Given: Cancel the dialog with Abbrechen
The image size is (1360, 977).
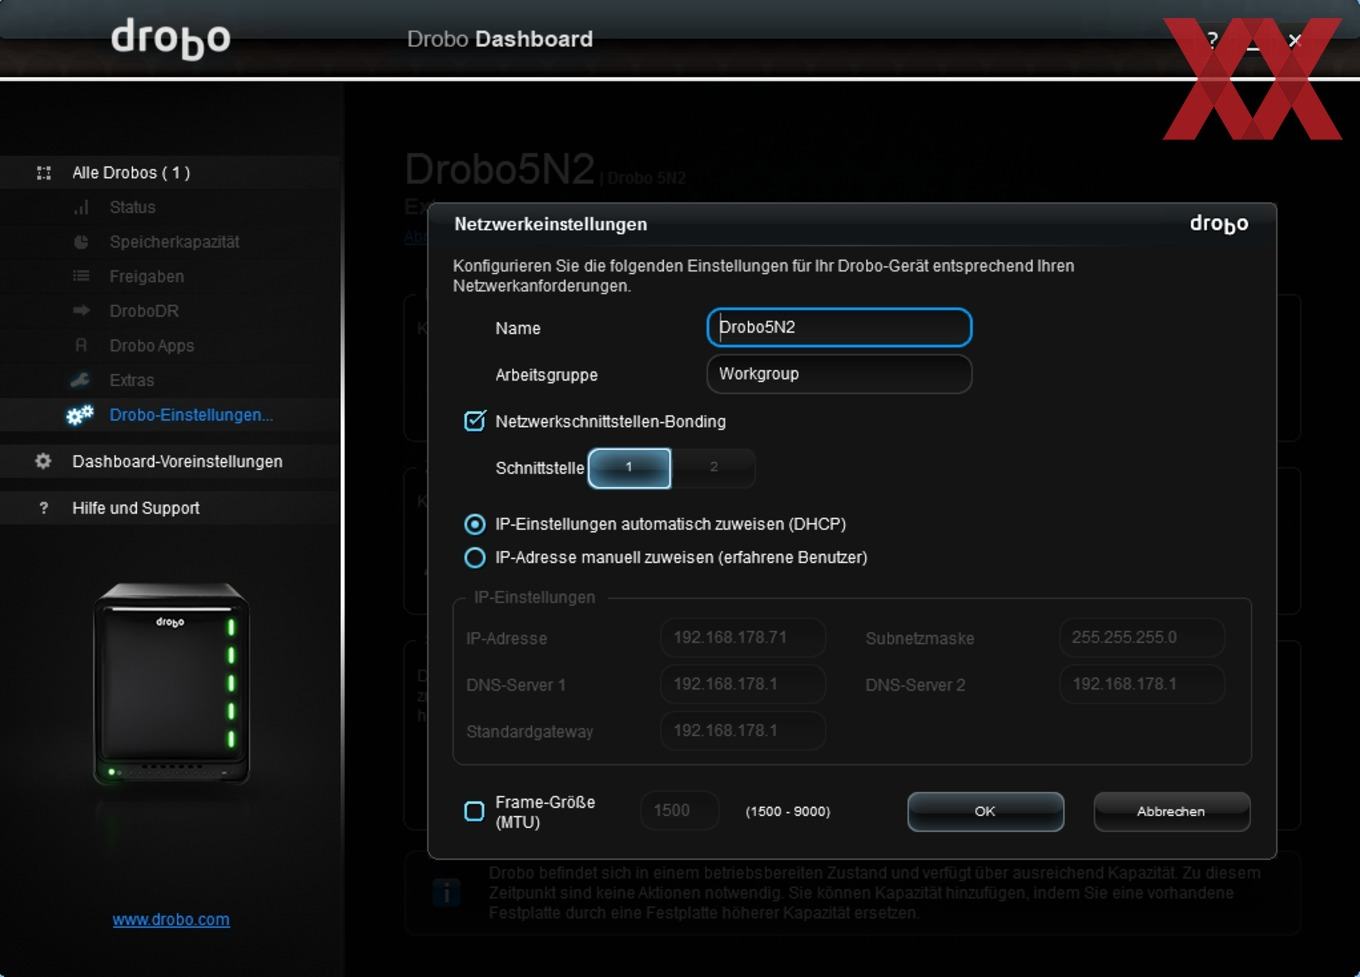Looking at the screenshot, I should (1171, 811).
